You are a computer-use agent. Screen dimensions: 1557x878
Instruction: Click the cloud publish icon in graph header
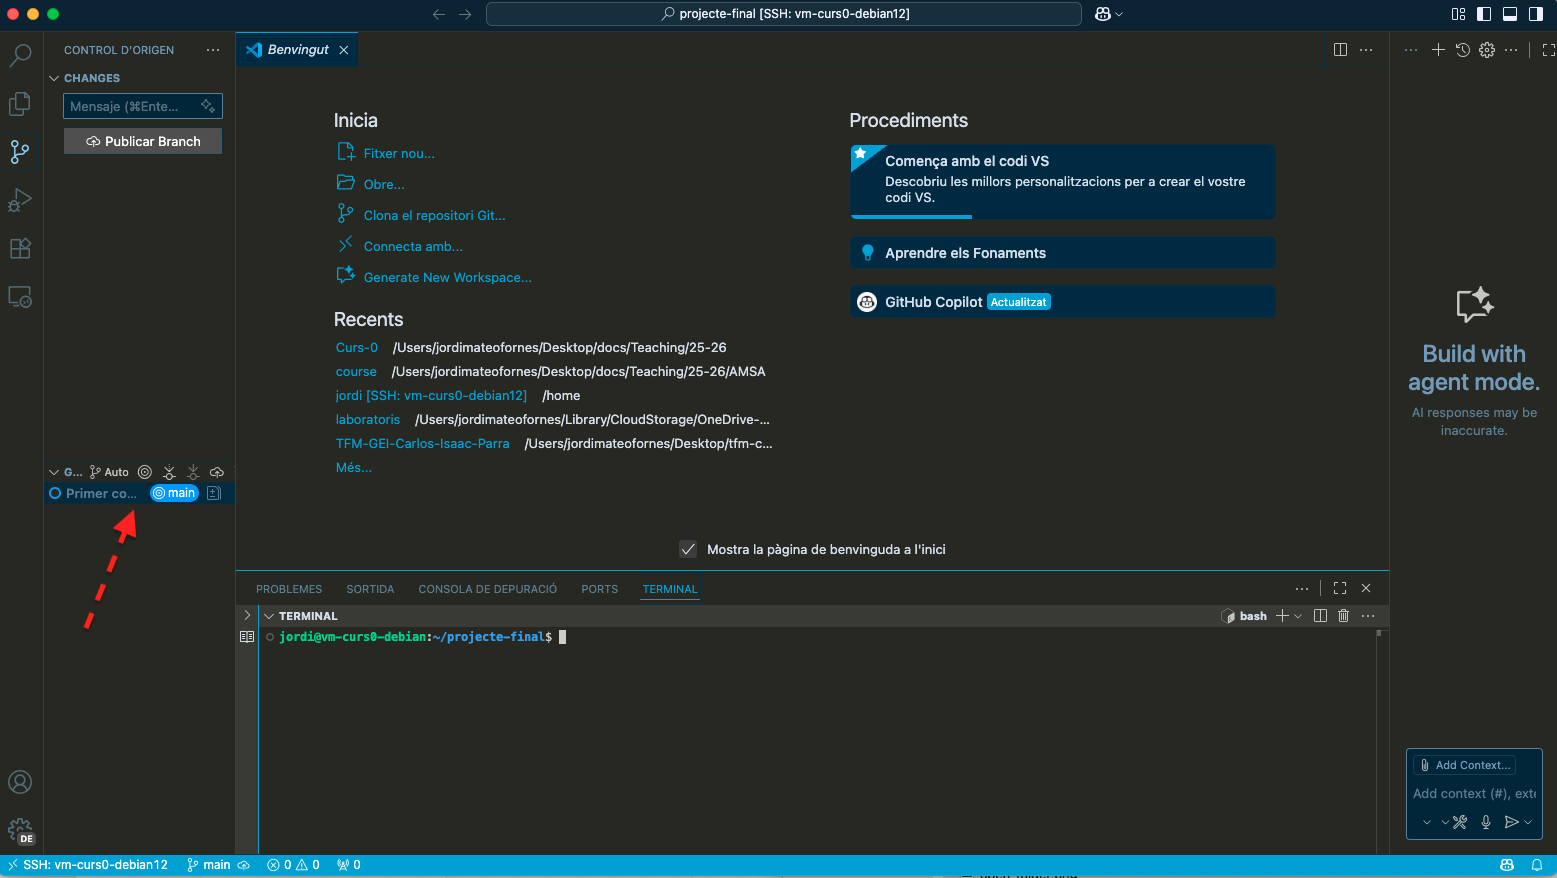[217, 472]
